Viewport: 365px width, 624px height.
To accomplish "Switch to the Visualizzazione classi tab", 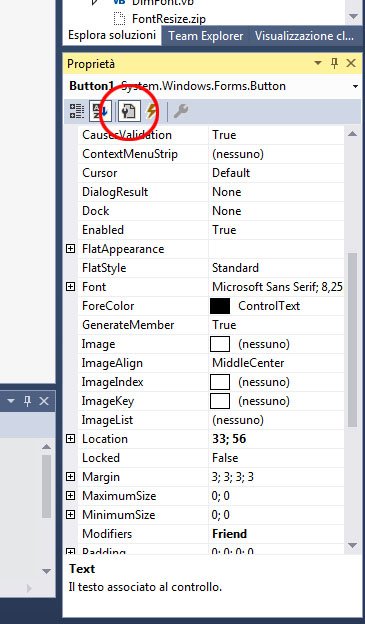I will point(304,36).
